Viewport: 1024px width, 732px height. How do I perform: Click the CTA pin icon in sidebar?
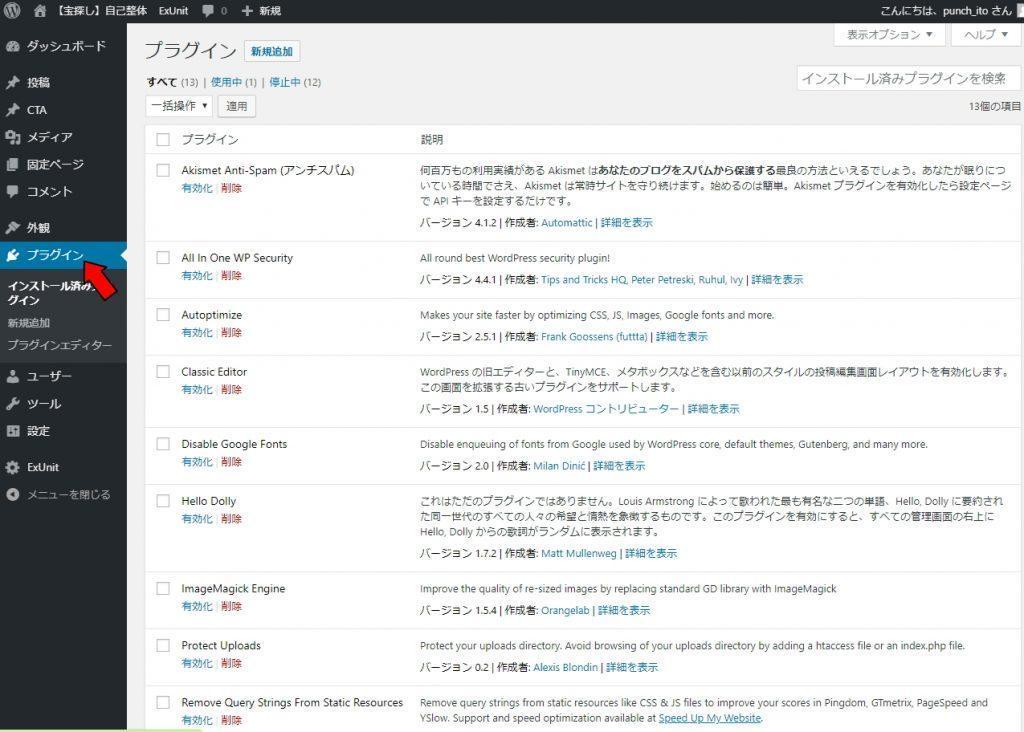(12, 110)
